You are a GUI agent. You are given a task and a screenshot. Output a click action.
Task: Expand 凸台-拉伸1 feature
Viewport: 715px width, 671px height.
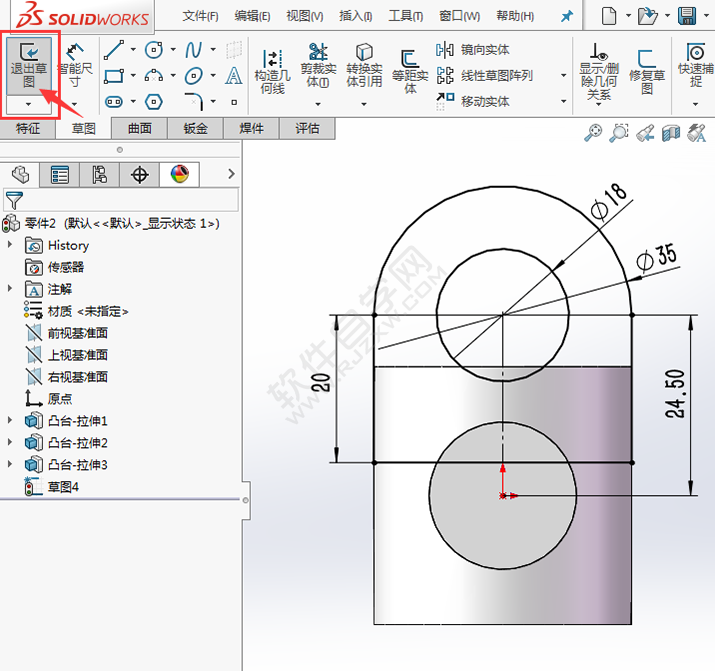pos(10,420)
